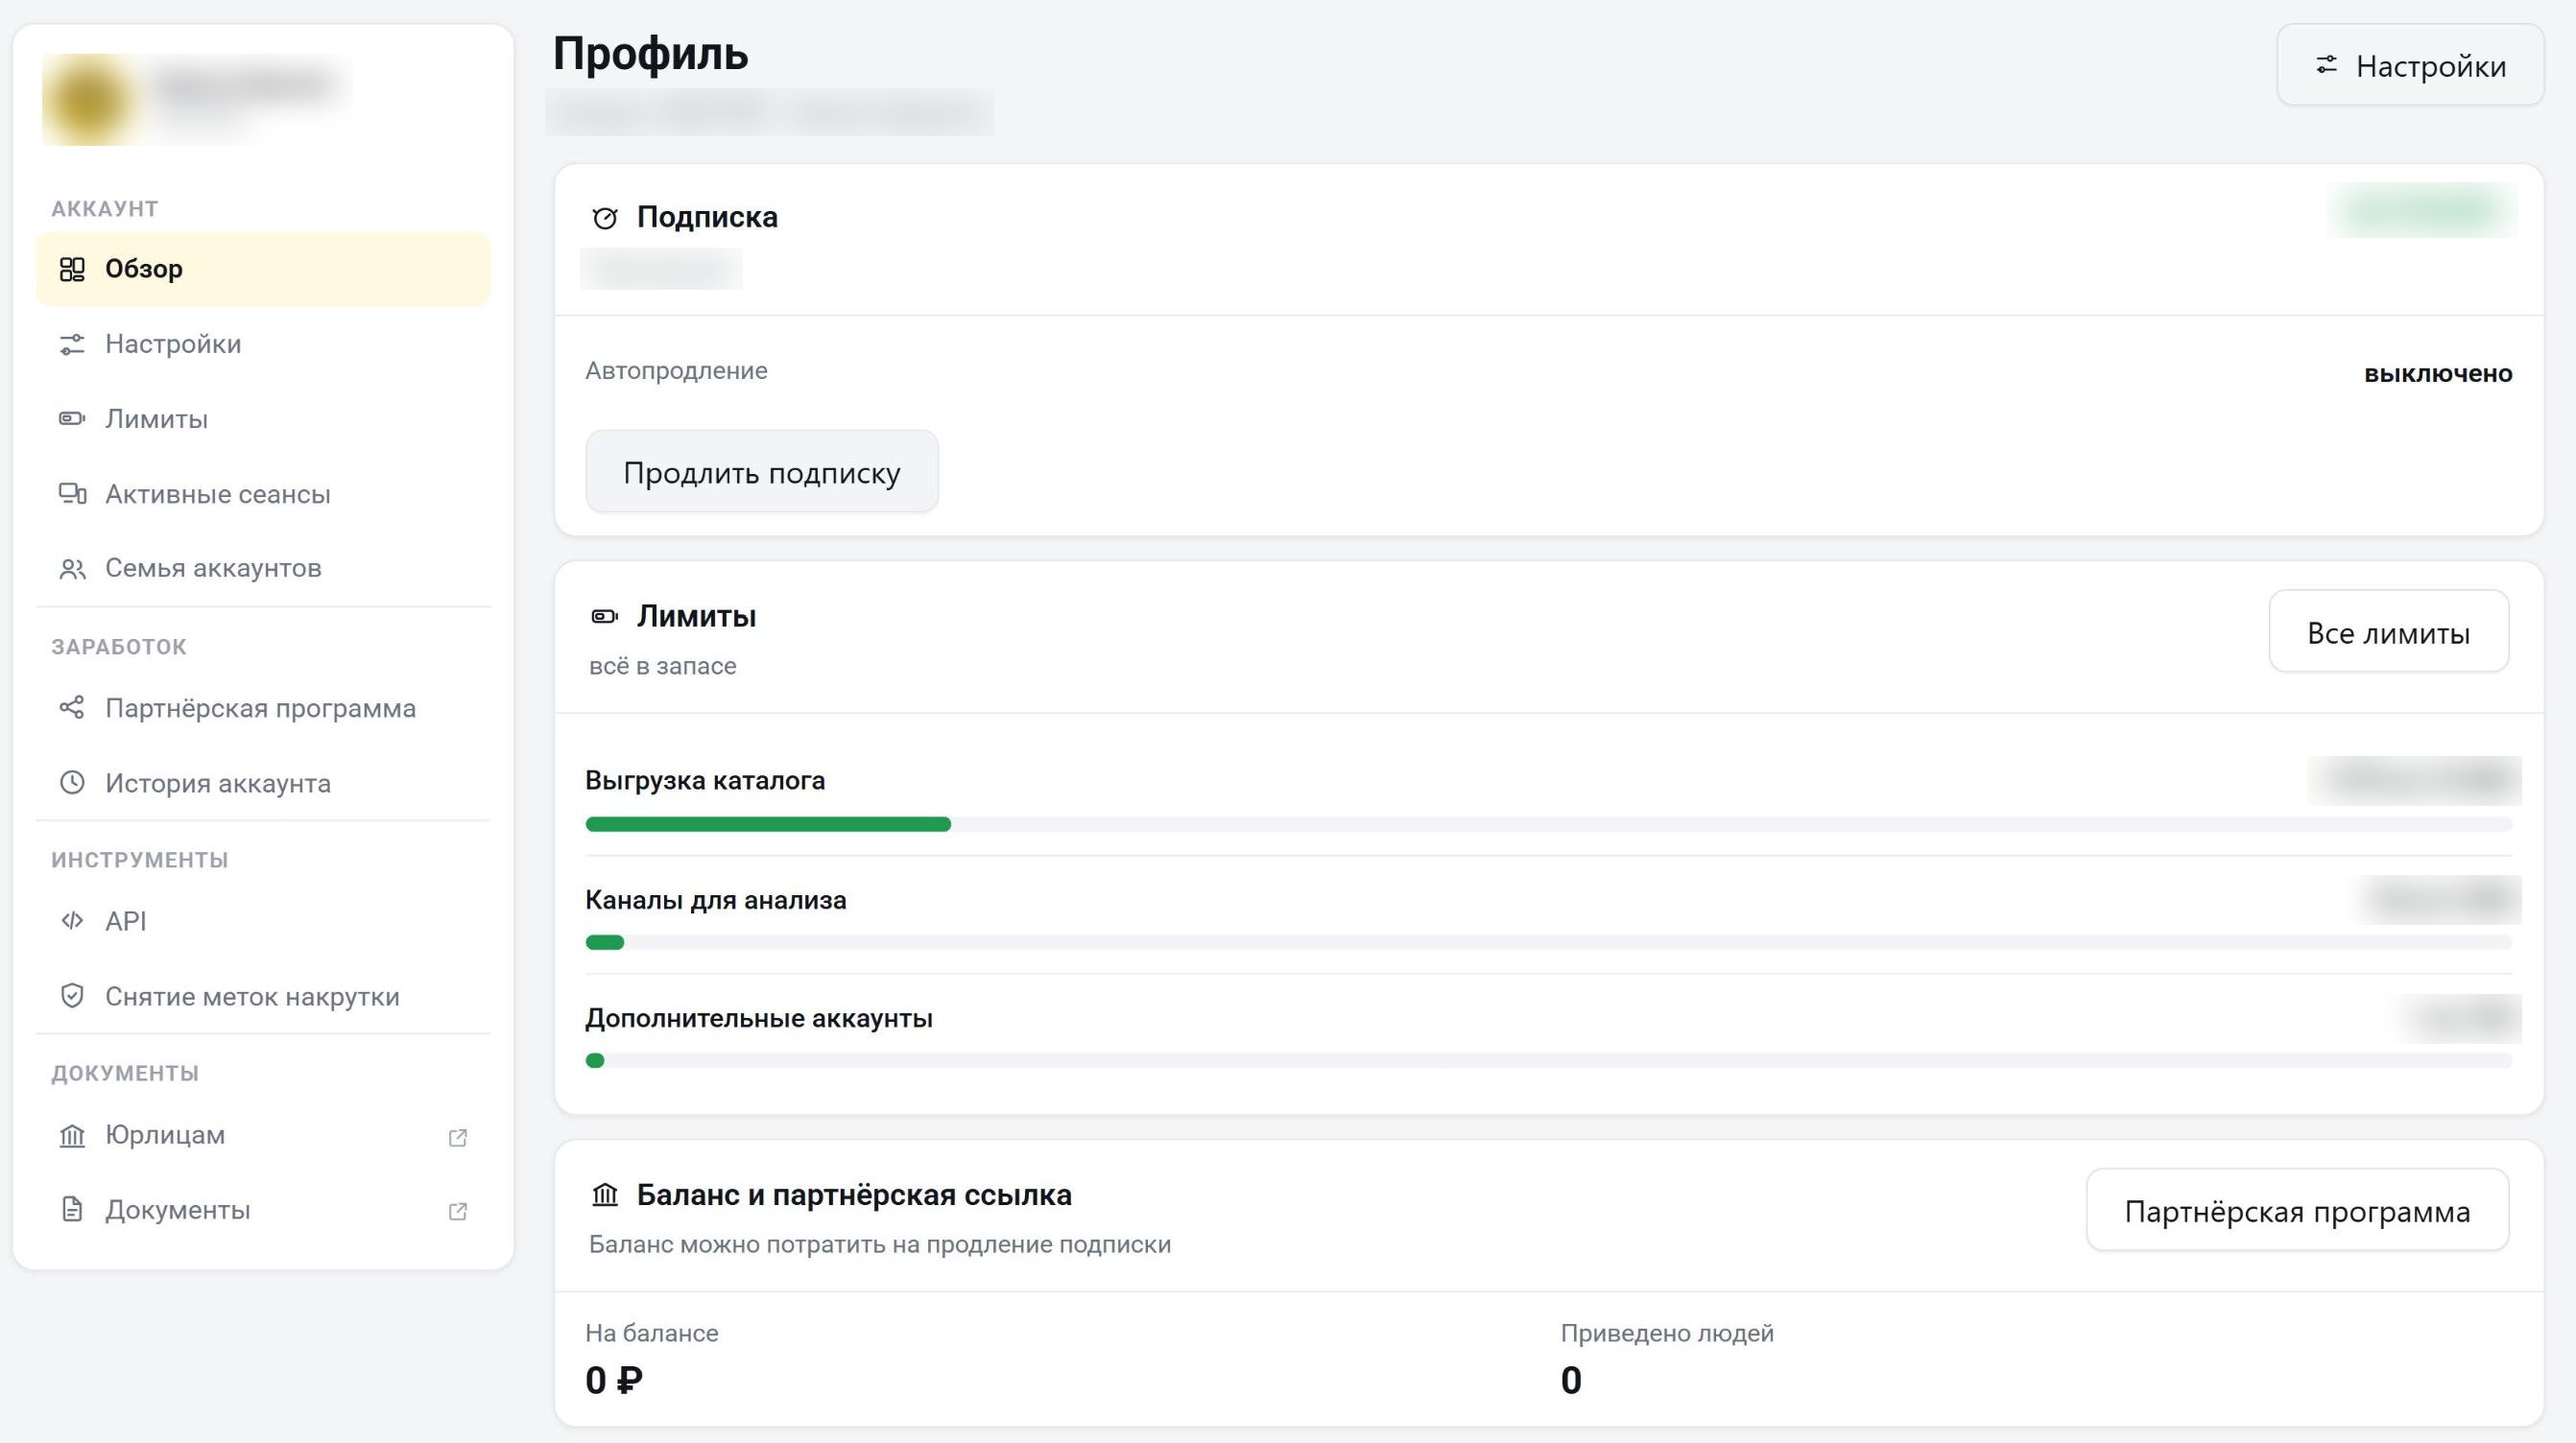This screenshot has width=2576, height=1443.
Task: Click the clock icon beside История аккаунта
Action: [72, 783]
